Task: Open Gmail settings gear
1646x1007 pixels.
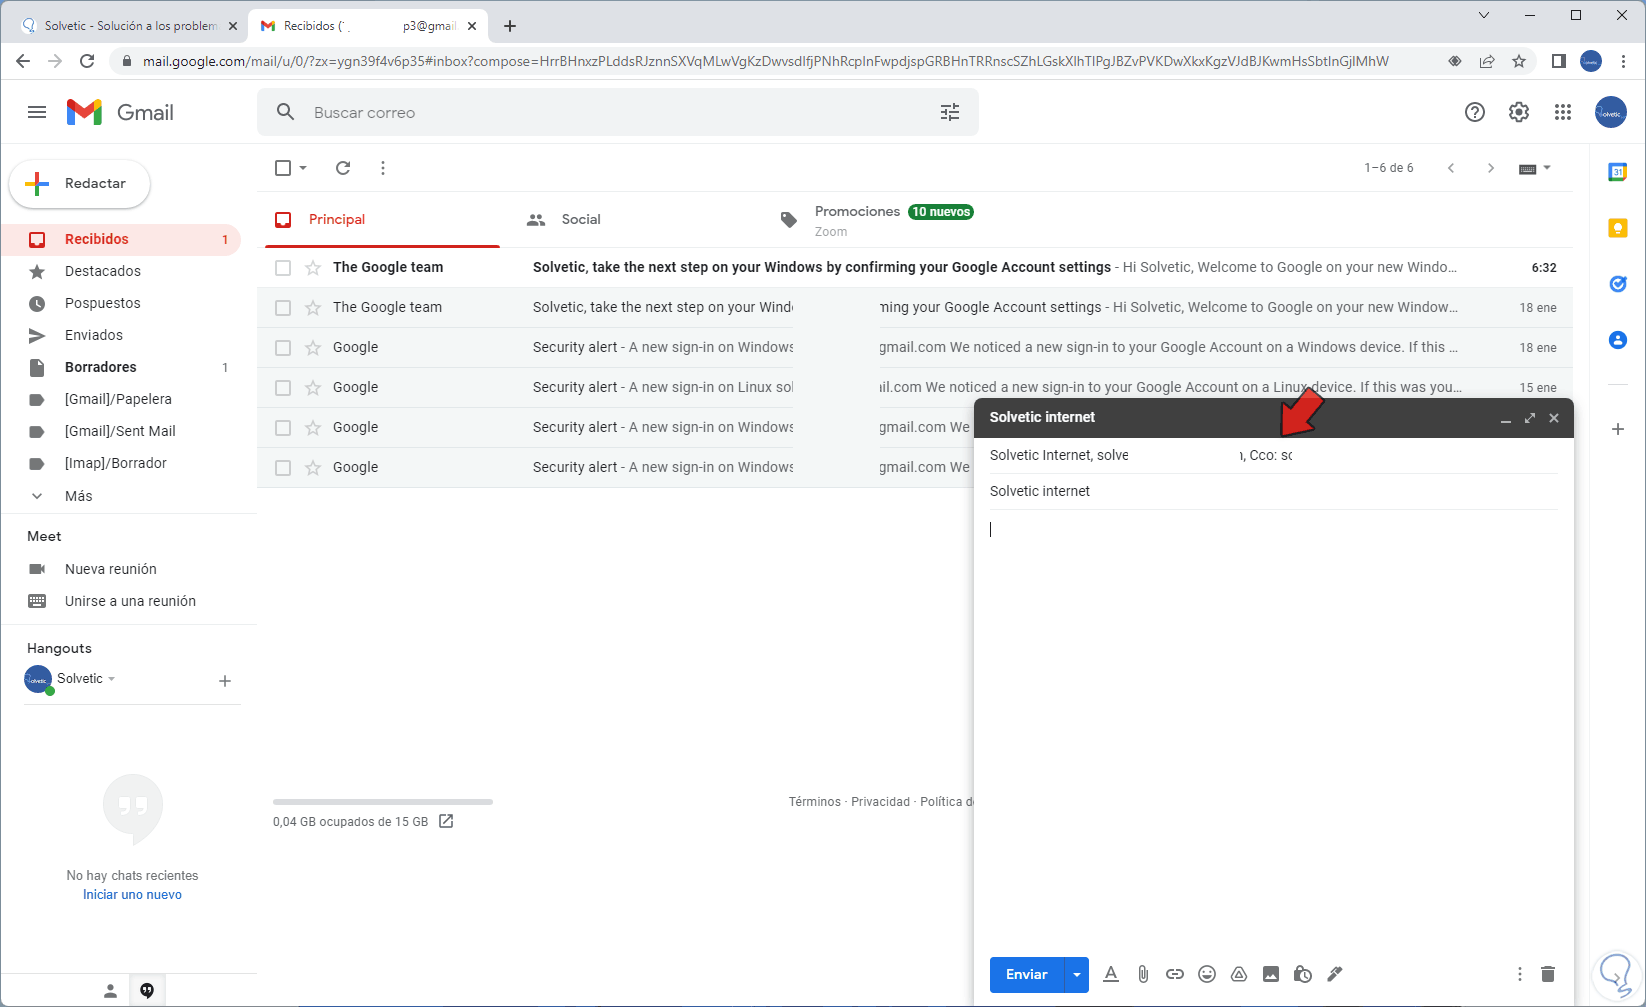Action: (1519, 112)
